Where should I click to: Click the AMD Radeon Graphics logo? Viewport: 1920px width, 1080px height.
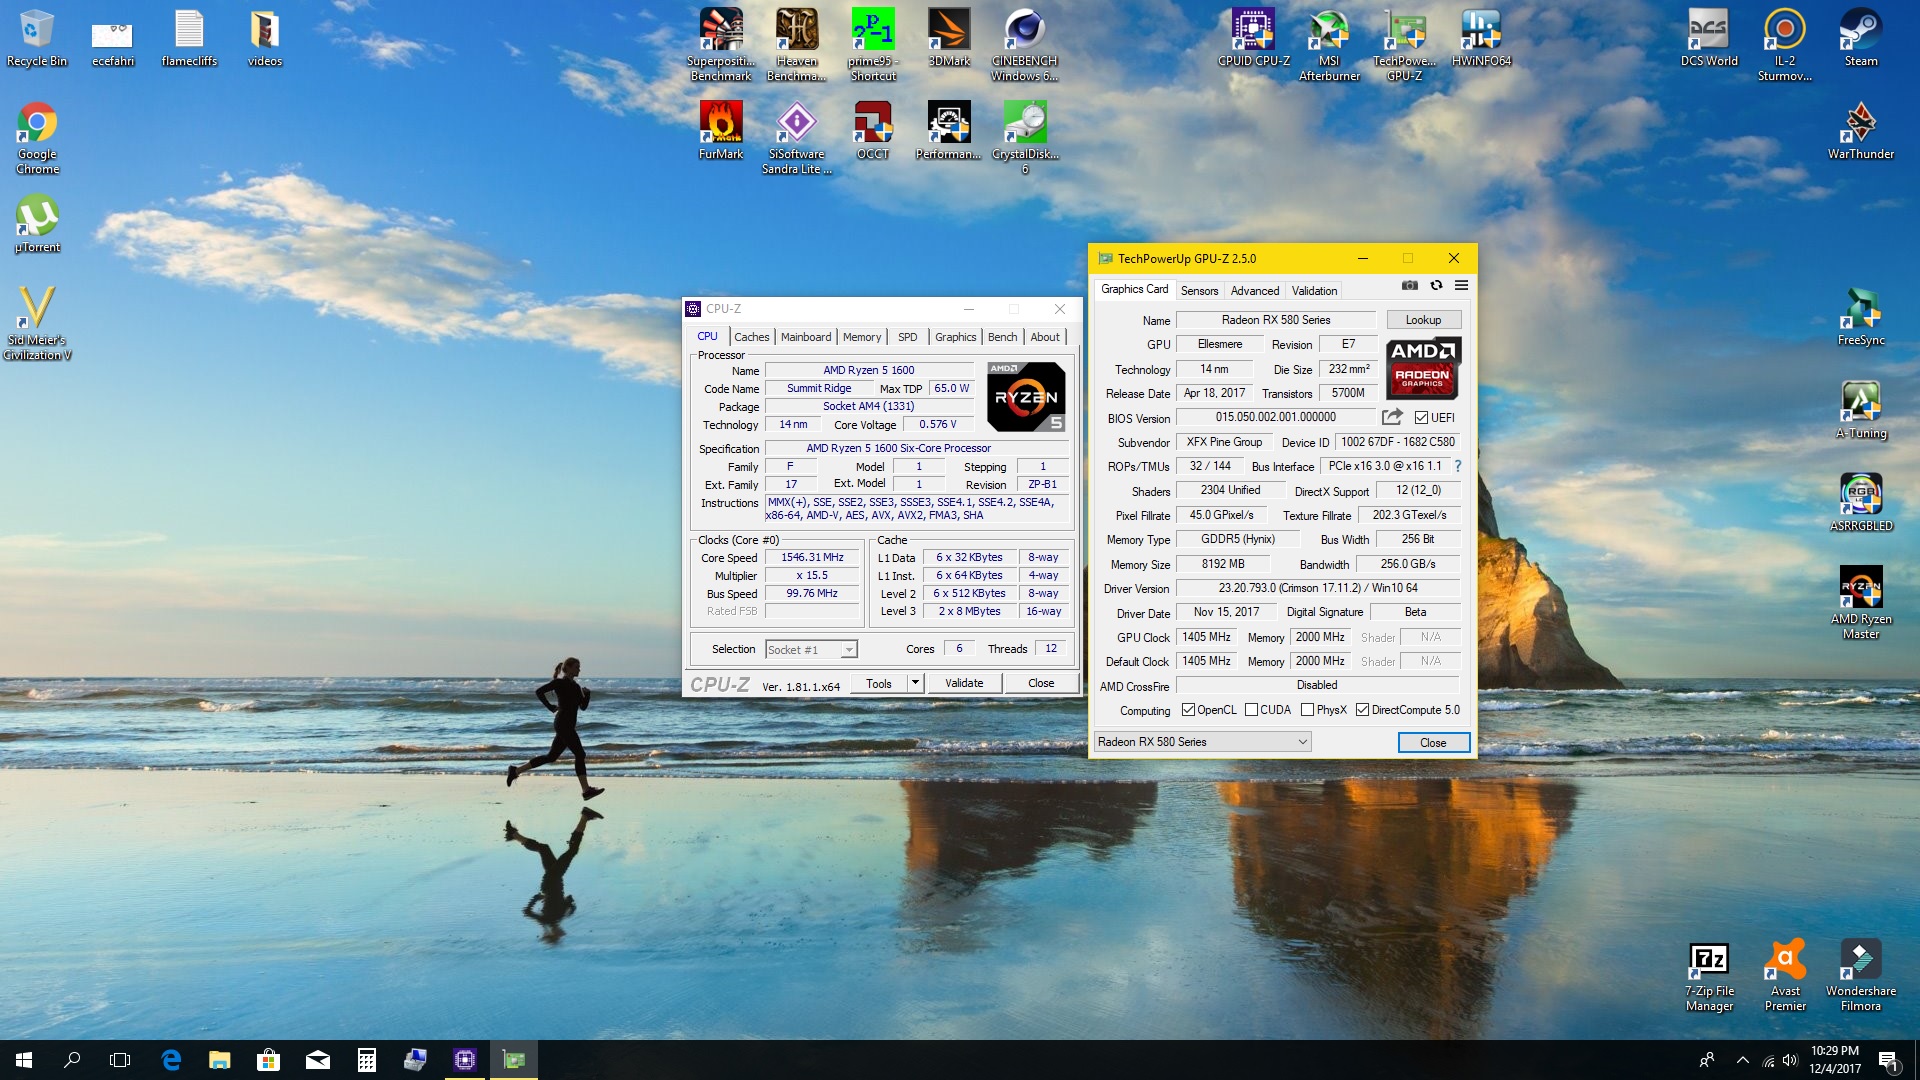click(x=1424, y=368)
